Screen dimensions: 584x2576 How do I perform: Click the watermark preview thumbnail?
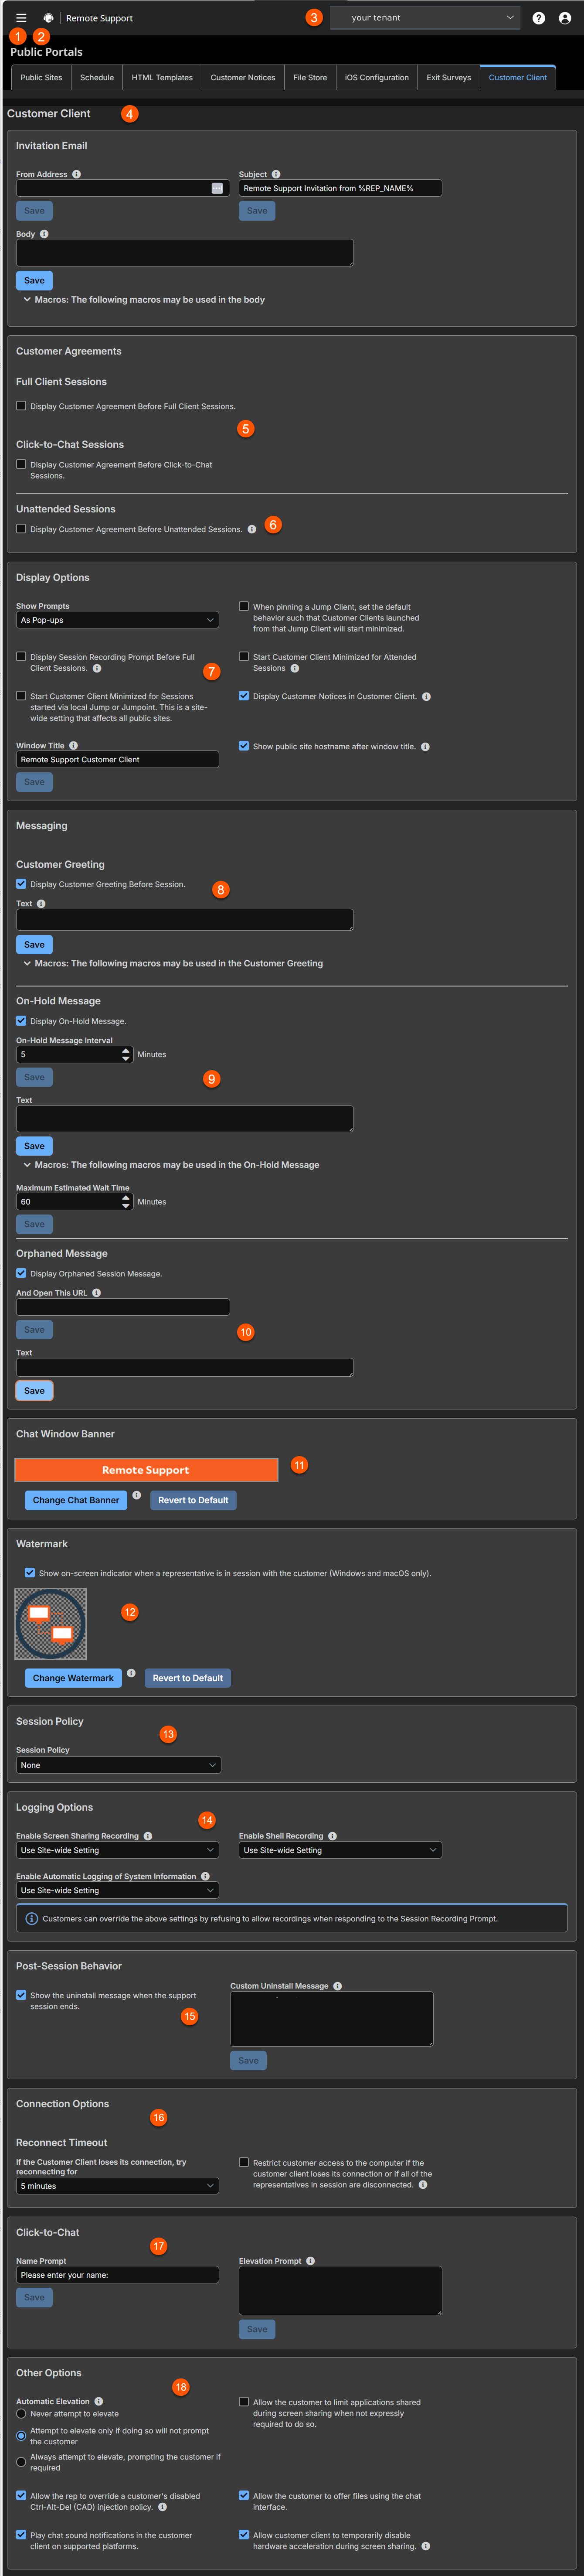[51, 1625]
